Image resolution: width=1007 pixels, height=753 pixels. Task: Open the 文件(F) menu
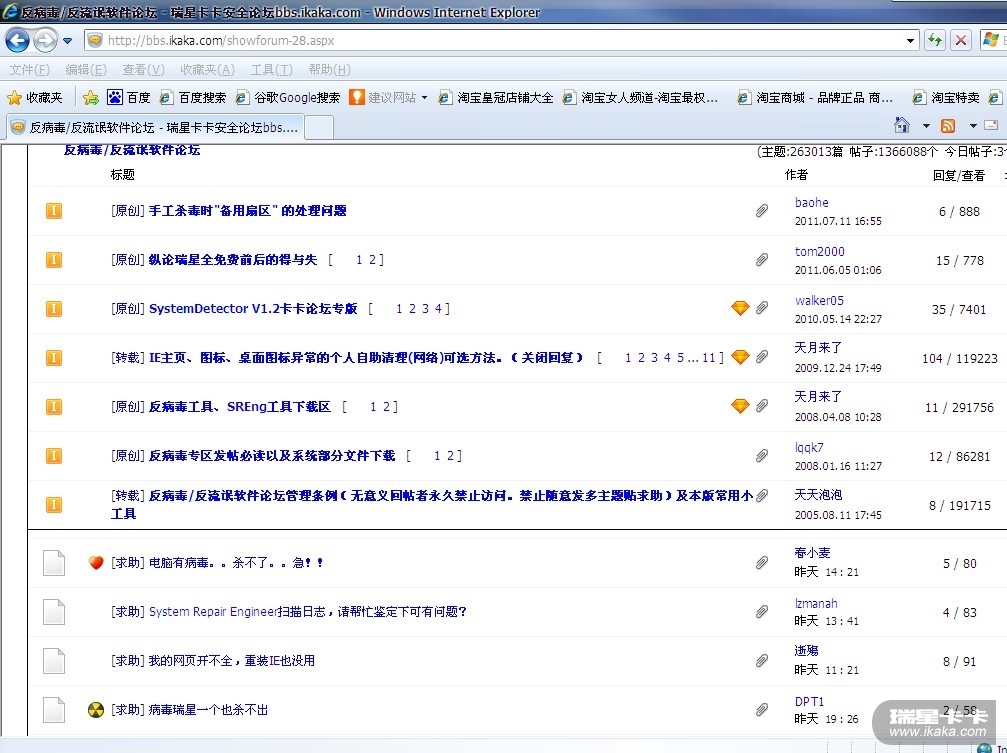[x=30, y=69]
